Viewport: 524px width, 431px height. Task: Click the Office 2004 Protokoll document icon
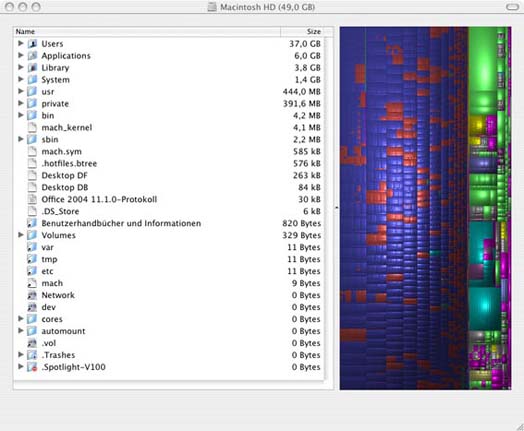32,199
